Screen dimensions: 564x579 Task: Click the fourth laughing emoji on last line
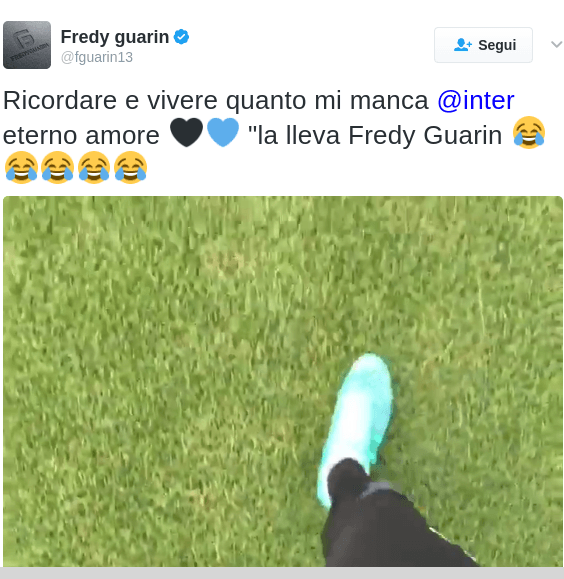tap(130, 167)
